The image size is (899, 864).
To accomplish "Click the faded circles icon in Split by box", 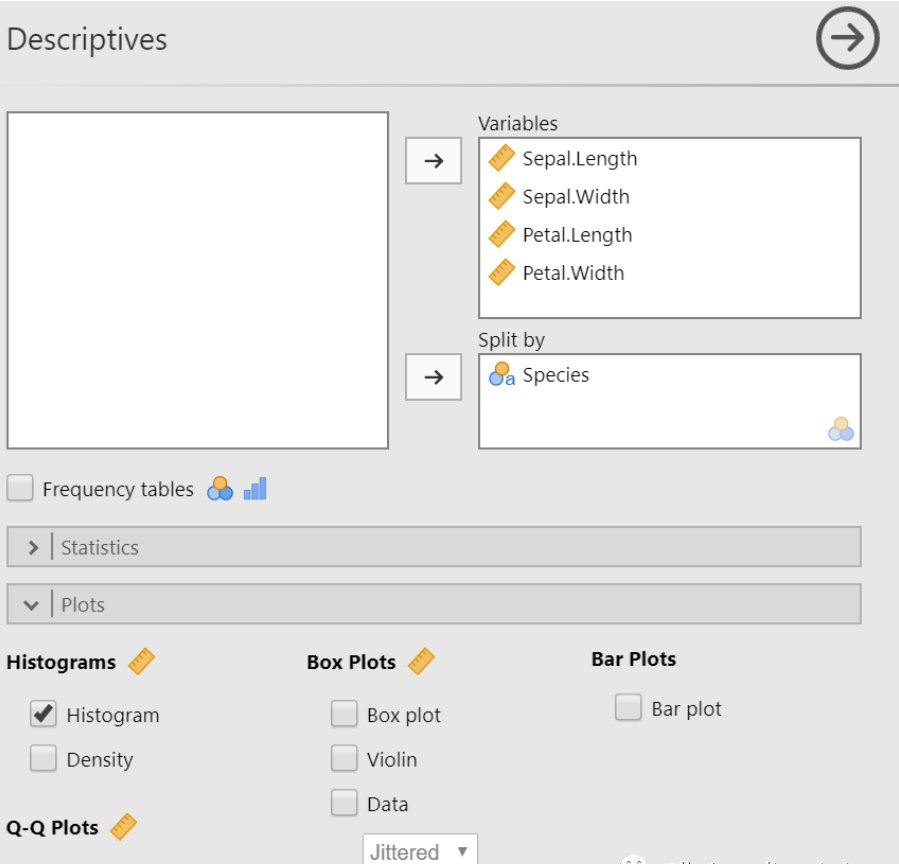I will 840,429.
